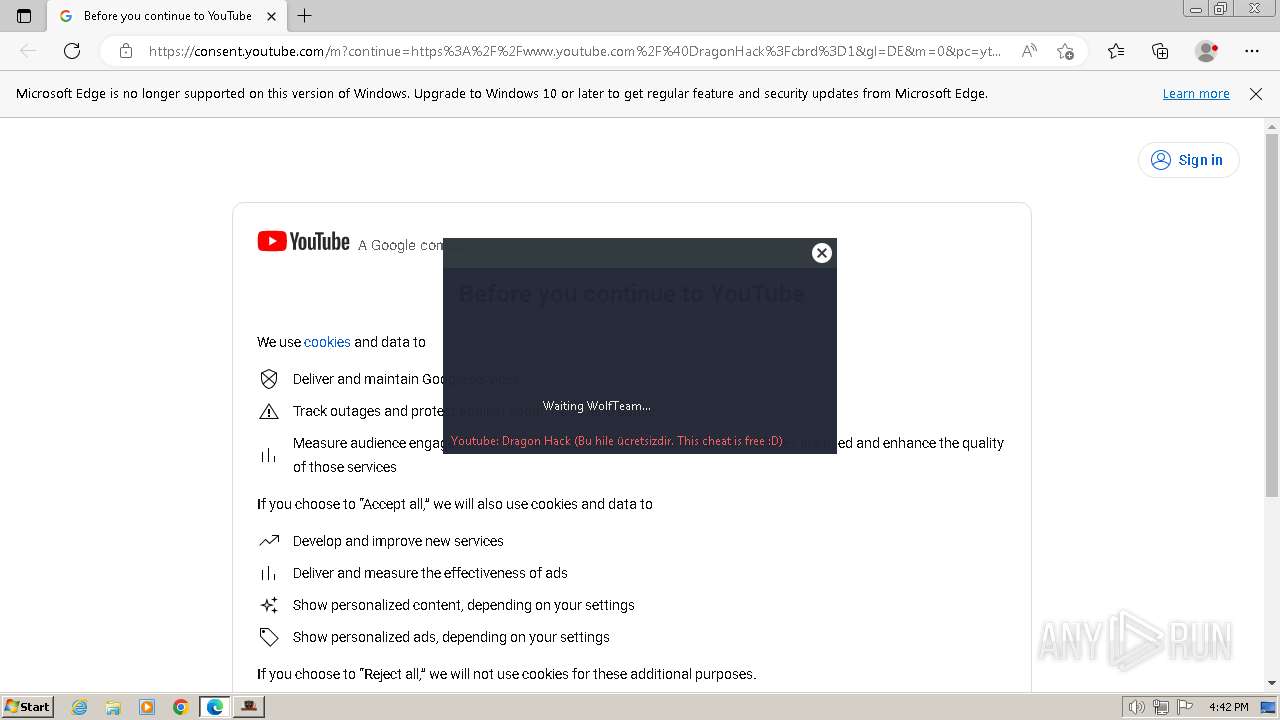Screen dimensions: 1280x720
Task: Open the tab actions menu icon
Action: pyautogui.click(x=24, y=16)
